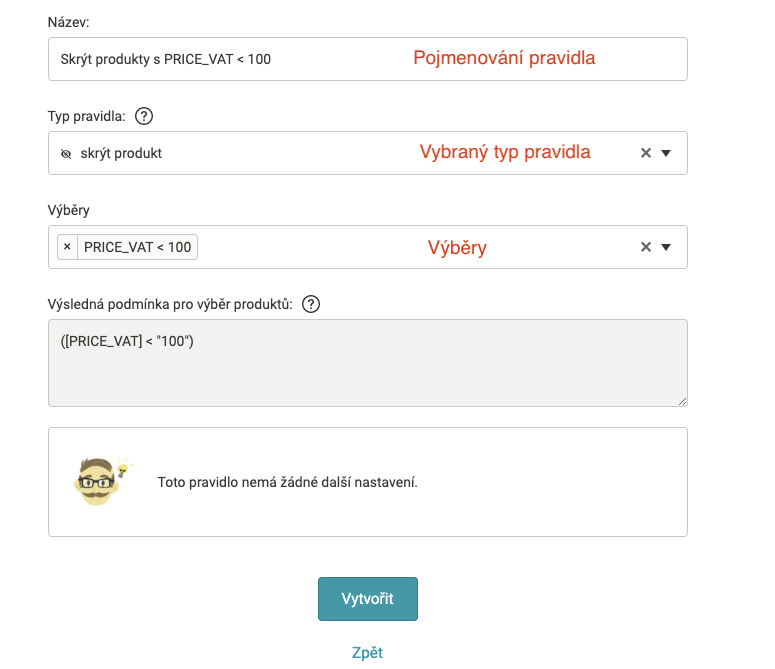This screenshot has height=669, width=775.
Task: Open the Výběry dropdown arrow
Action: (667, 247)
